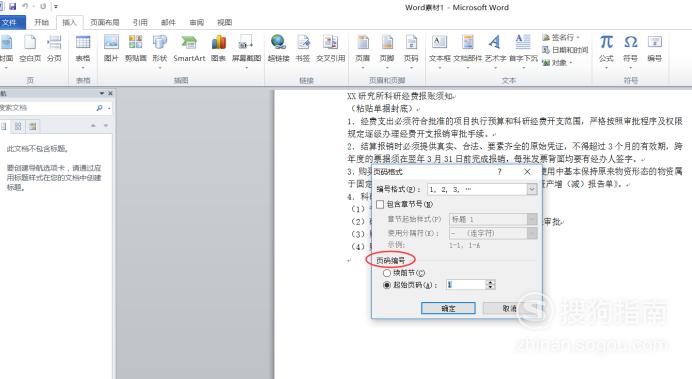Image resolution: width=692 pixels, height=379 pixels.
Task: Close the navigation pane
Action: pos(110,94)
